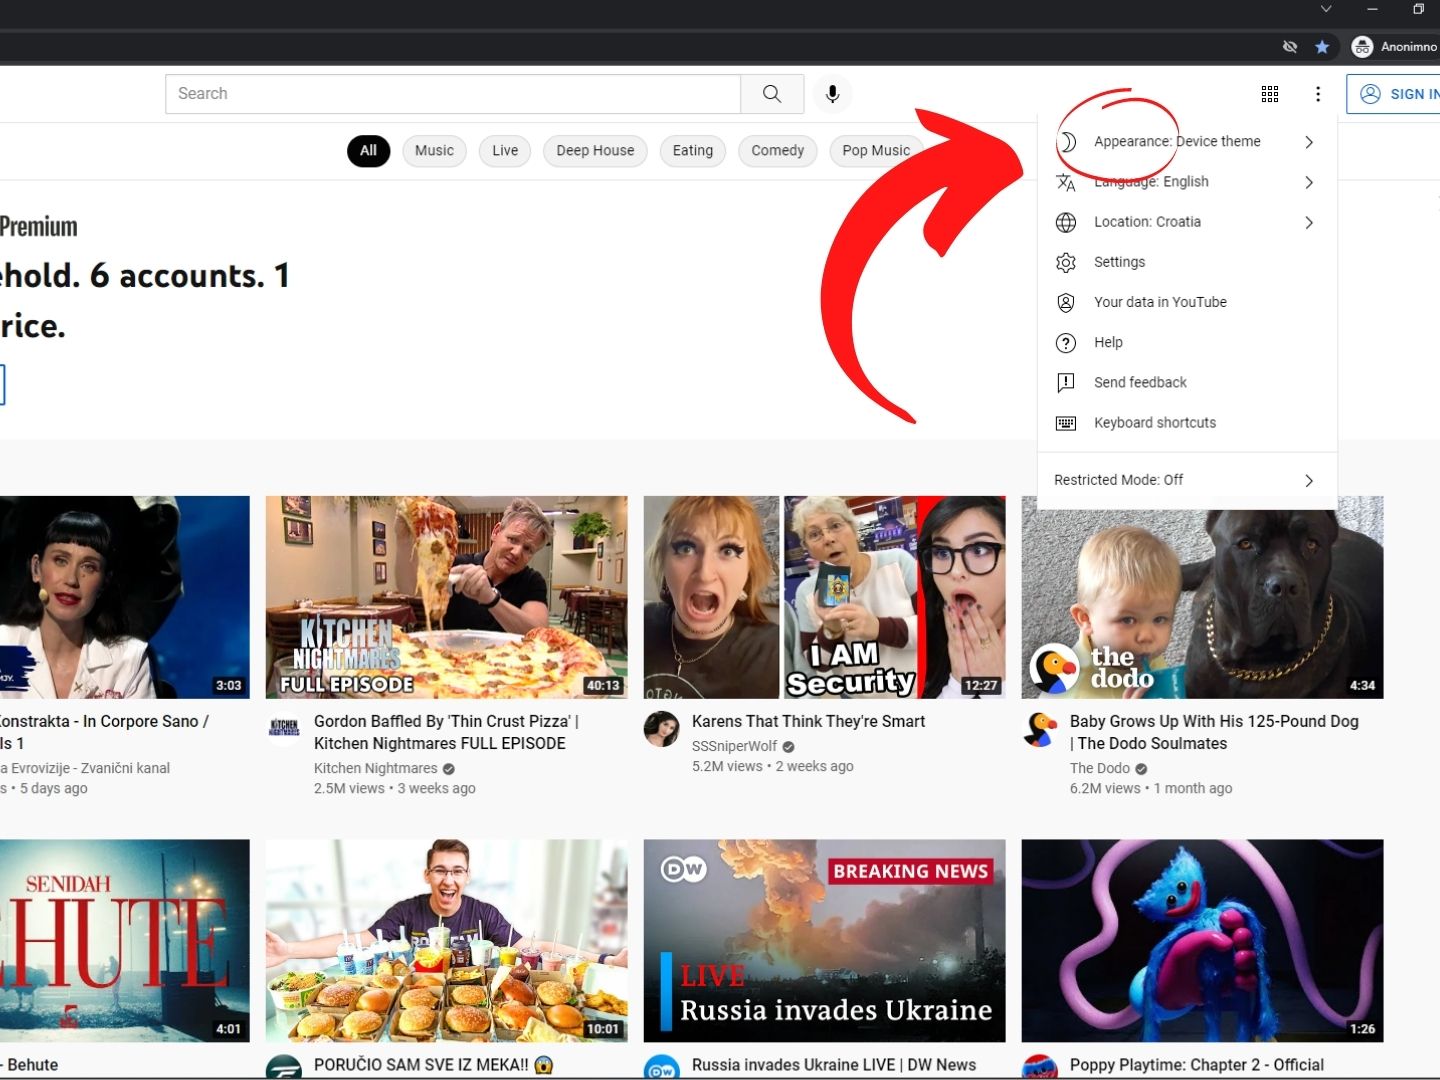The width and height of the screenshot is (1440, 1080).
Task: Bookmark this page with star icon
Action: [1322, 47]
